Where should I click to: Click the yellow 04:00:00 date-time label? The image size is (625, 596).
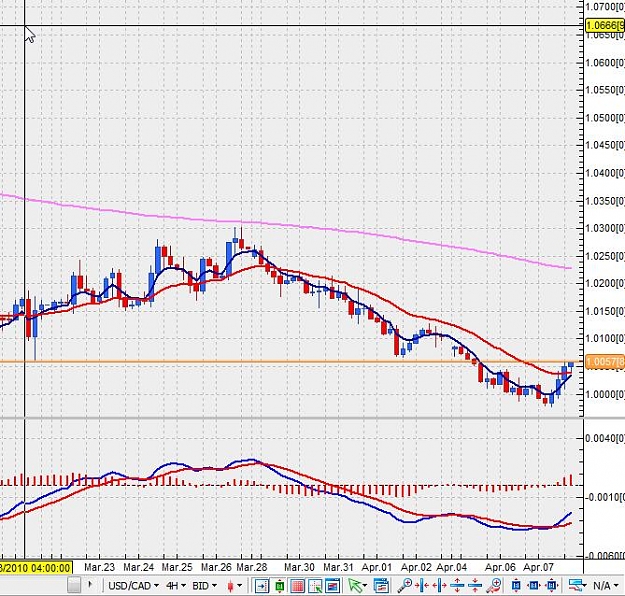(36, 567)
